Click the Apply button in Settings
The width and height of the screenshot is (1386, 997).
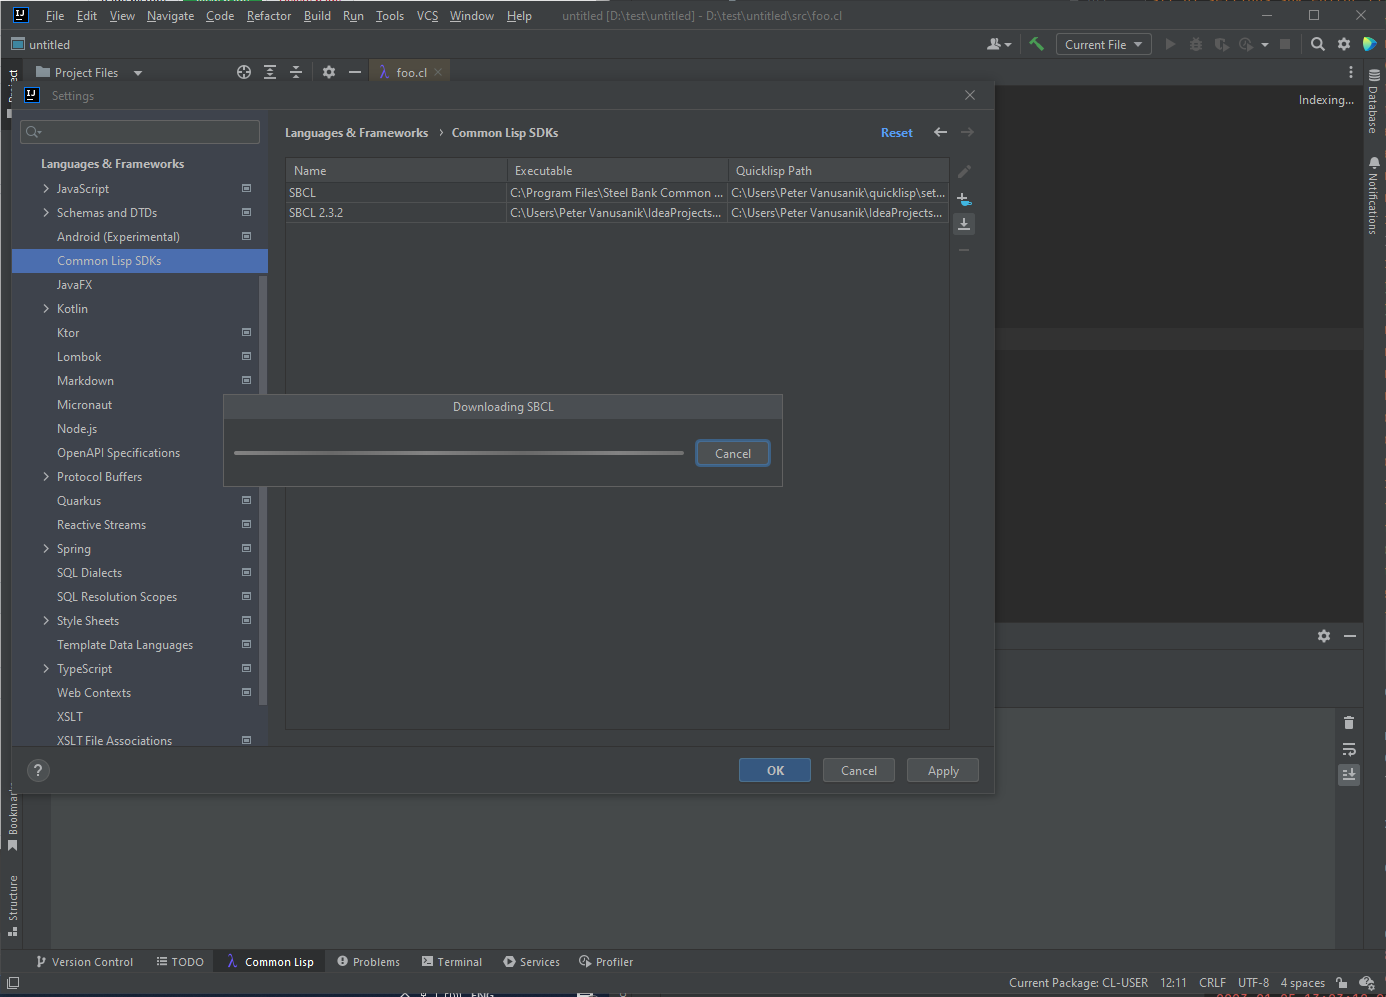[942, 771]
